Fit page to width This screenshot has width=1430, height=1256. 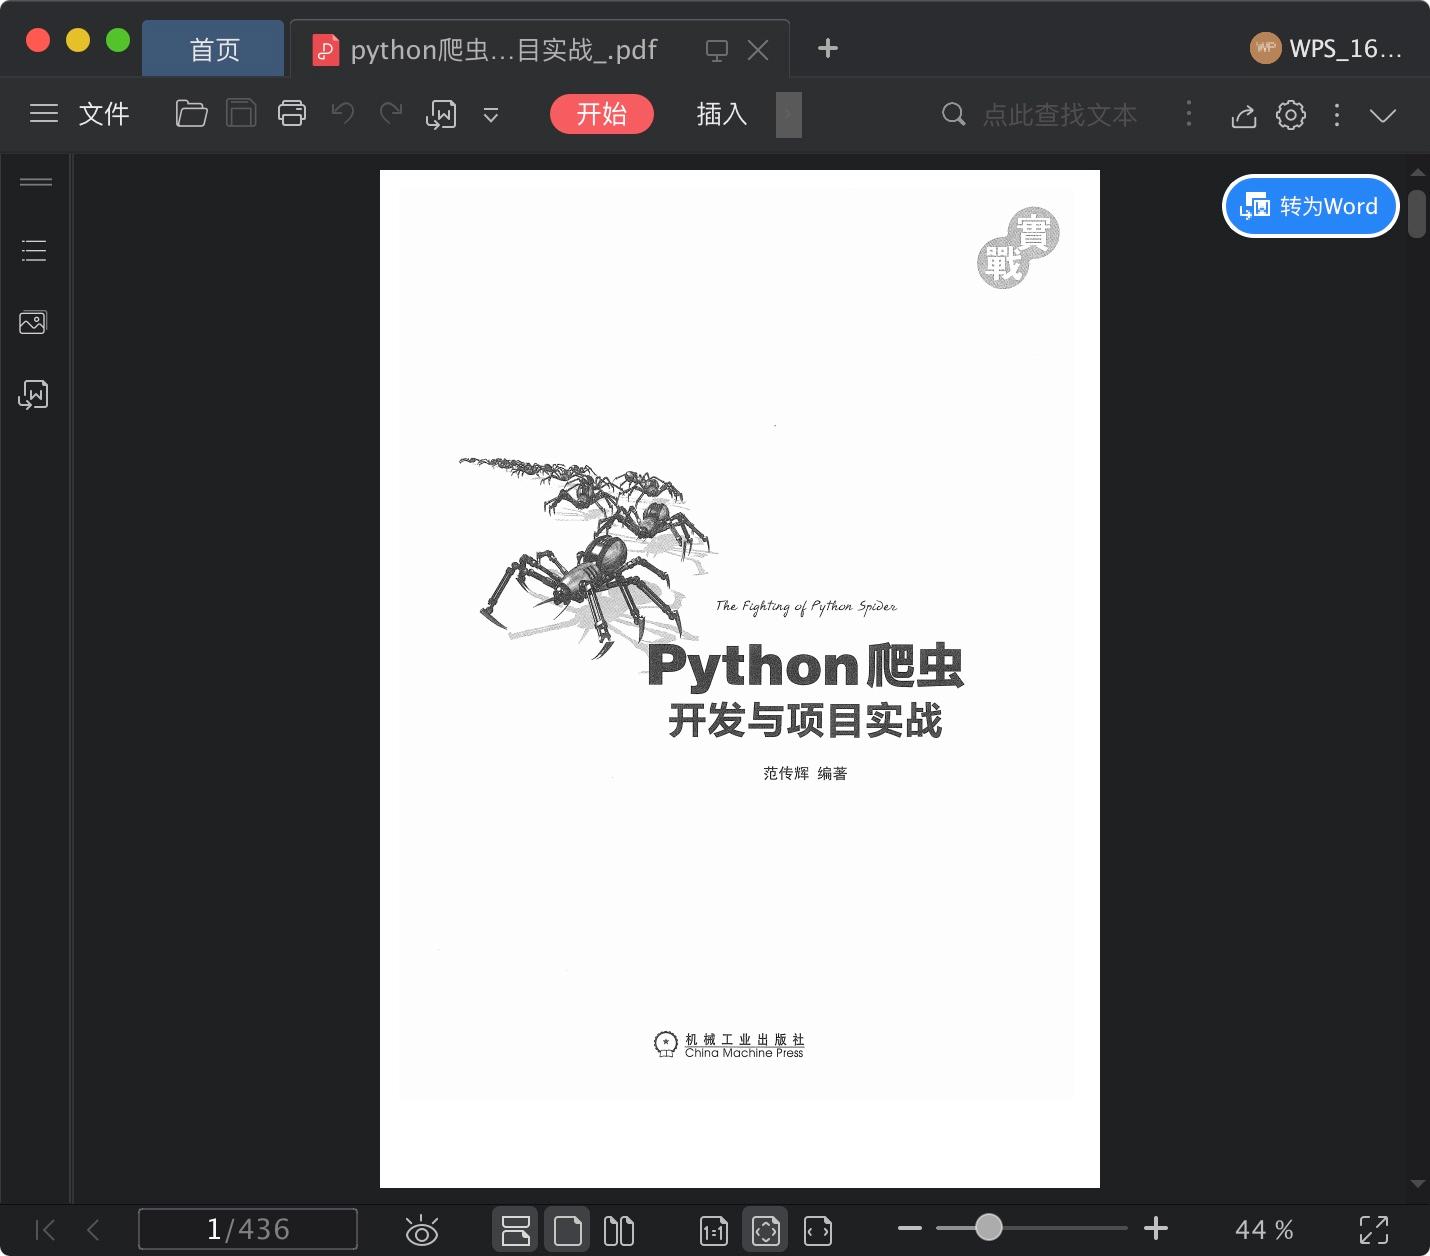click(x=818, y=1231)
